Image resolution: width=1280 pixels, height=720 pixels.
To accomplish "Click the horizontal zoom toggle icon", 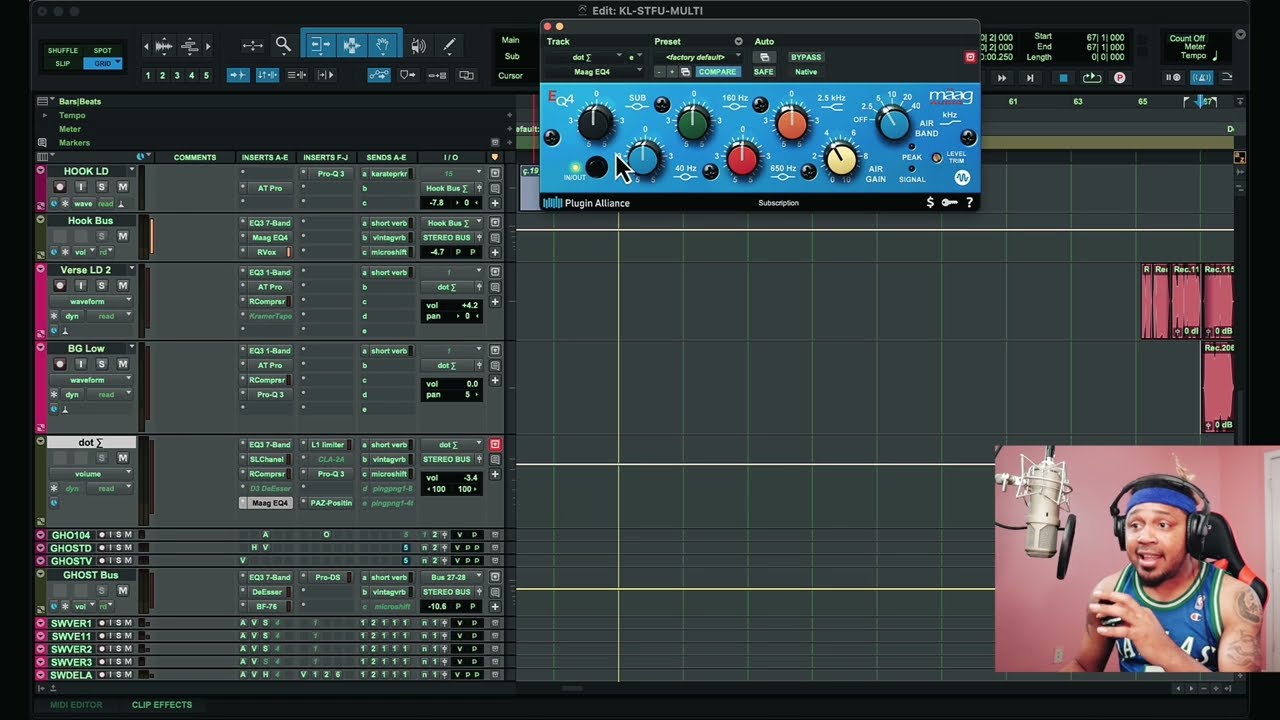I will pos(253,45).
